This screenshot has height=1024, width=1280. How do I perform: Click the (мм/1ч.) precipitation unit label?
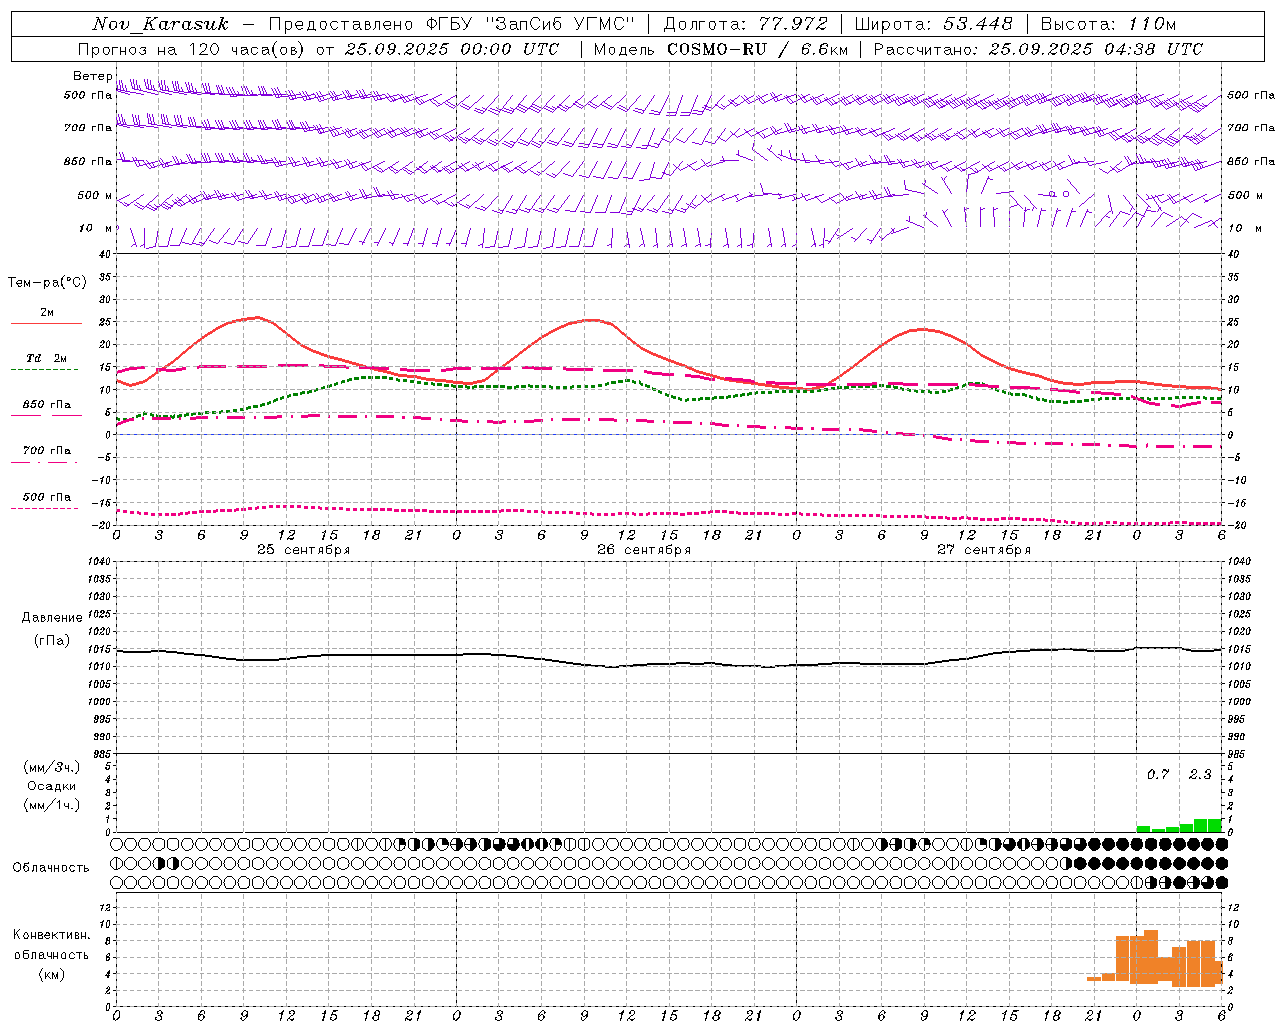click(52, 806)
